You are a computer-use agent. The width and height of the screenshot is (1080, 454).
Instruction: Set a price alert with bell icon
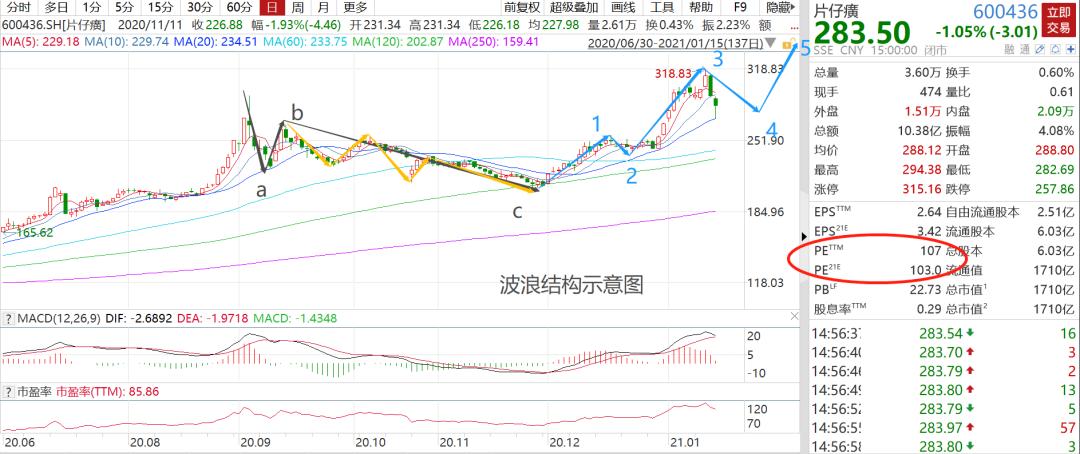click(x=1055, y=50)
